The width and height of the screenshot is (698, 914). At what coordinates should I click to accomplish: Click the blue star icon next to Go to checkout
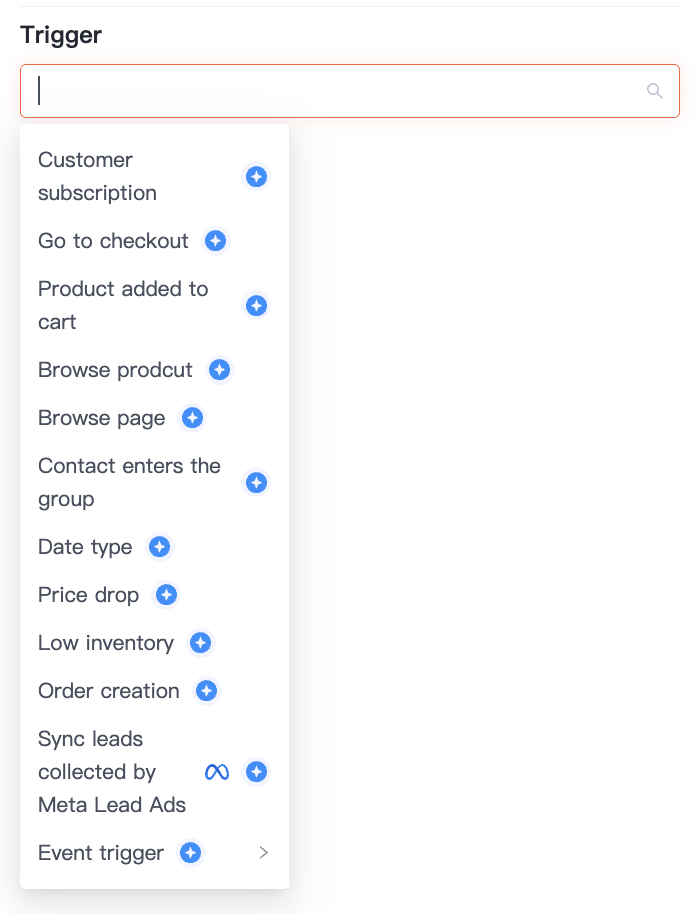[215, 241]
